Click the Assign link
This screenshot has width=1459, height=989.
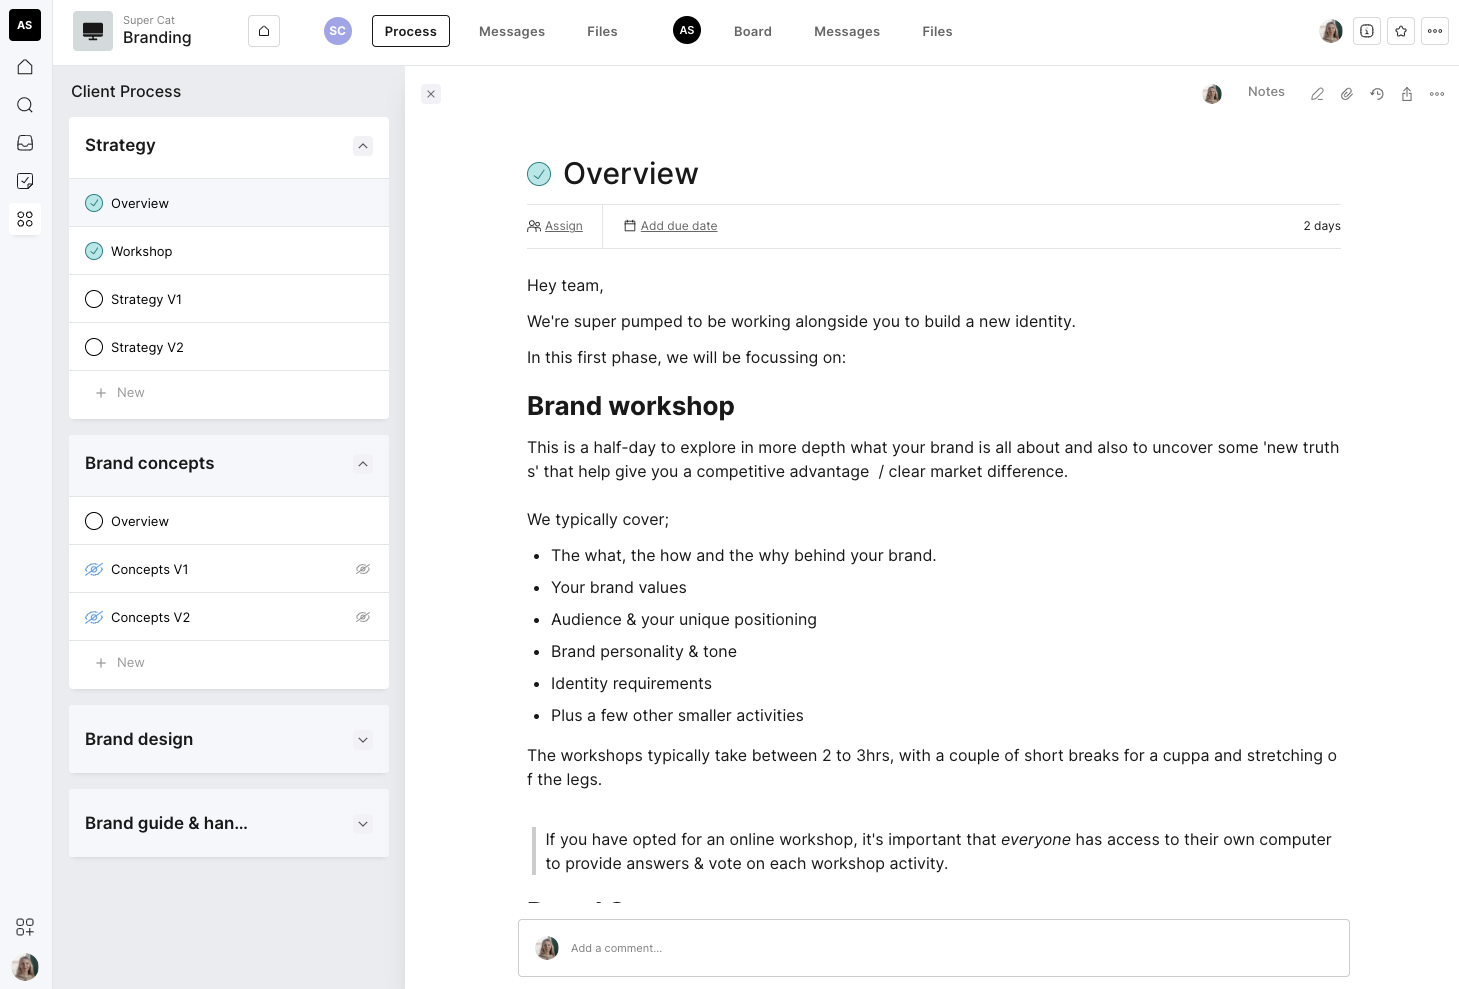pyautogui.click(x=564, y=226)
